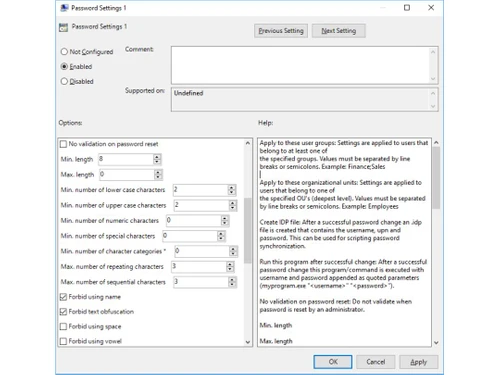Click Help panel scroll up arrow

(x=436, y=143)
